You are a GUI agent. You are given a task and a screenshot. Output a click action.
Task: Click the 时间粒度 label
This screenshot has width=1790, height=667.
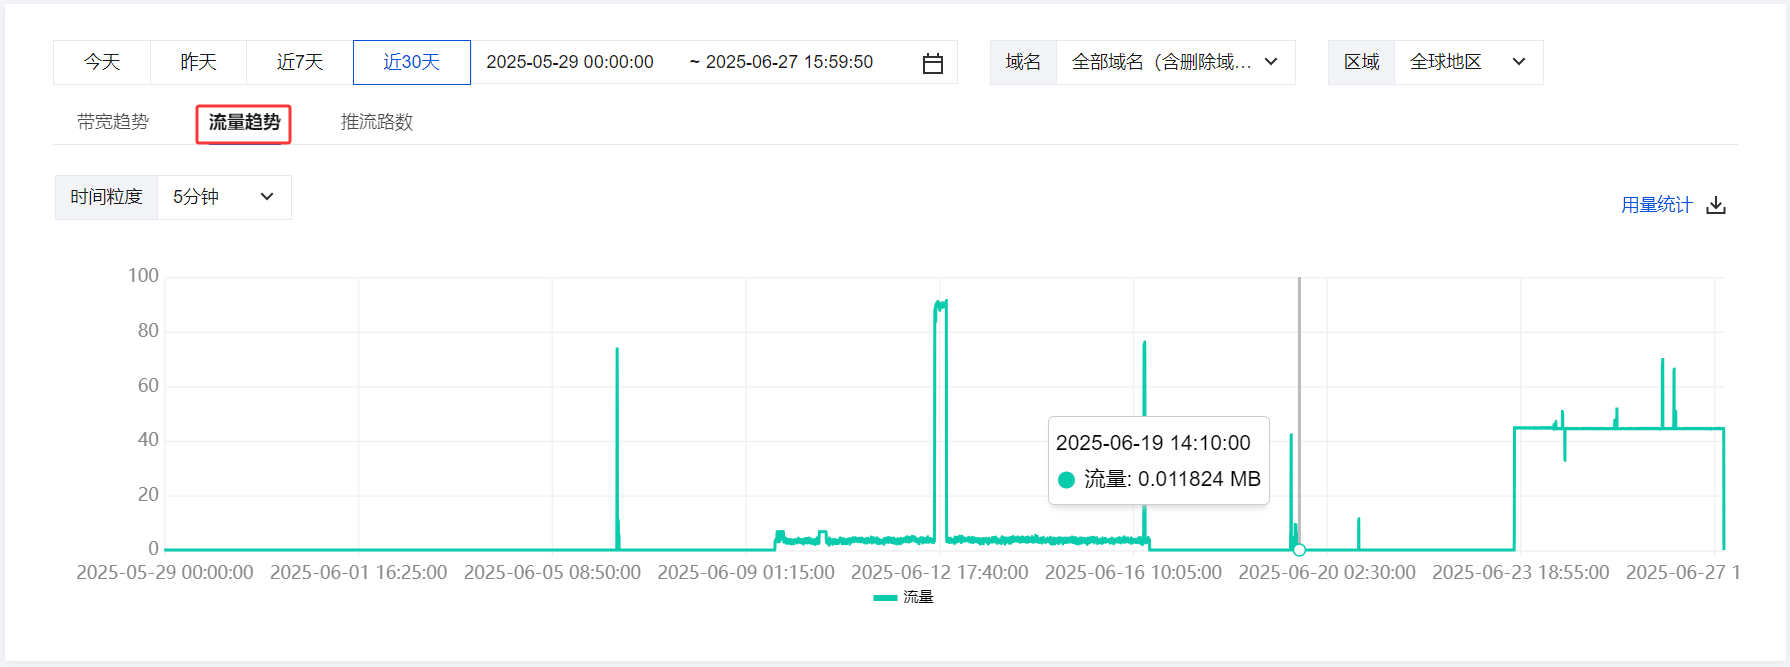click(106, 197)
